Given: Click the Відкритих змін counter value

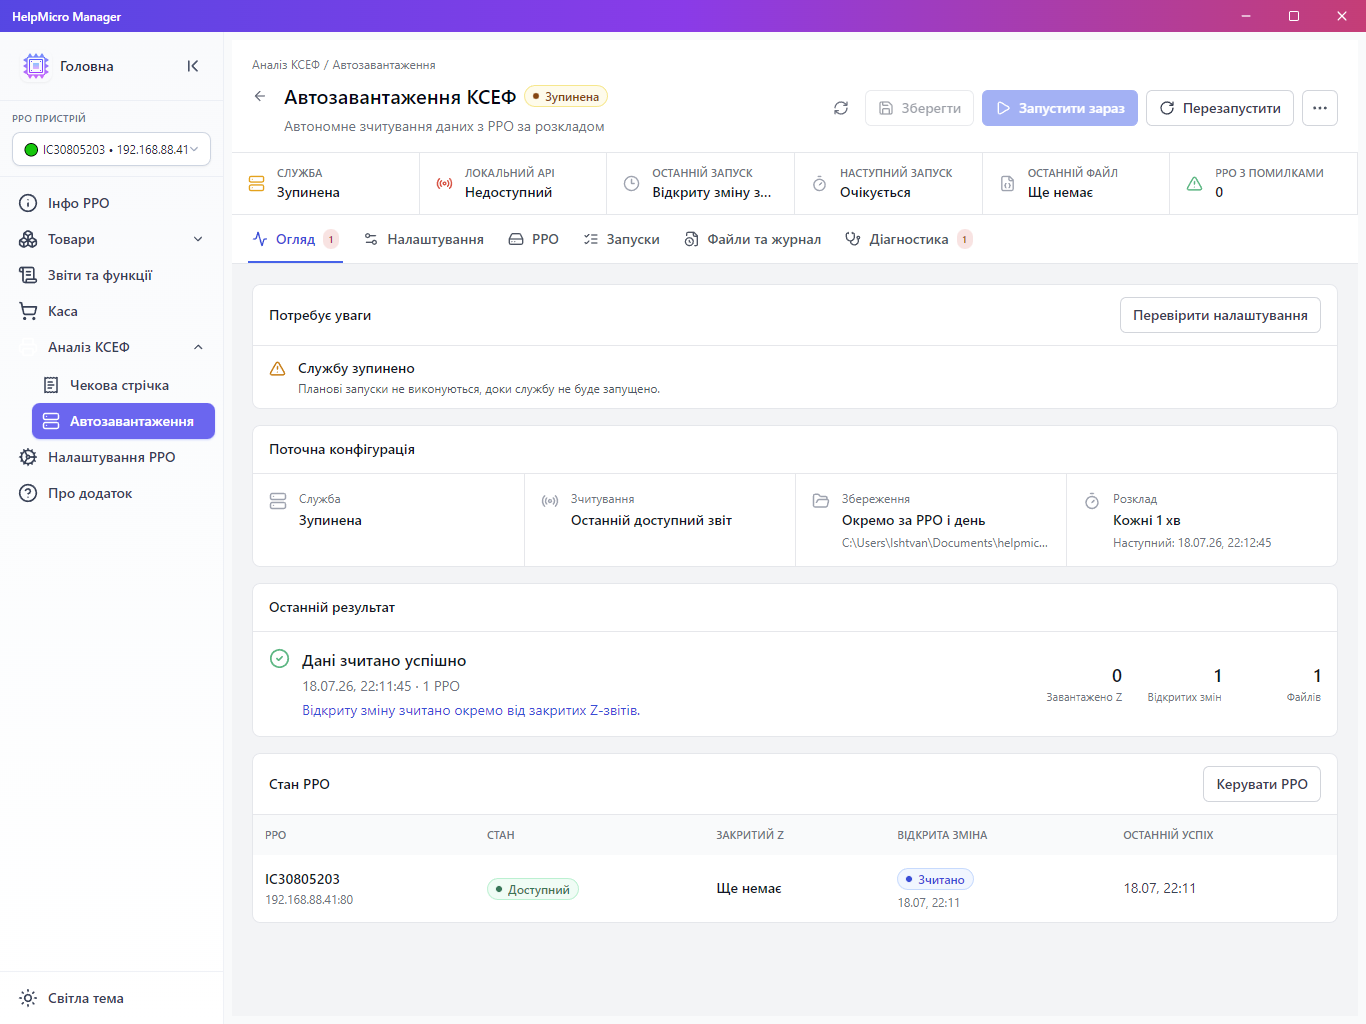Looking at the screenshot, I should coord(1217,676).
